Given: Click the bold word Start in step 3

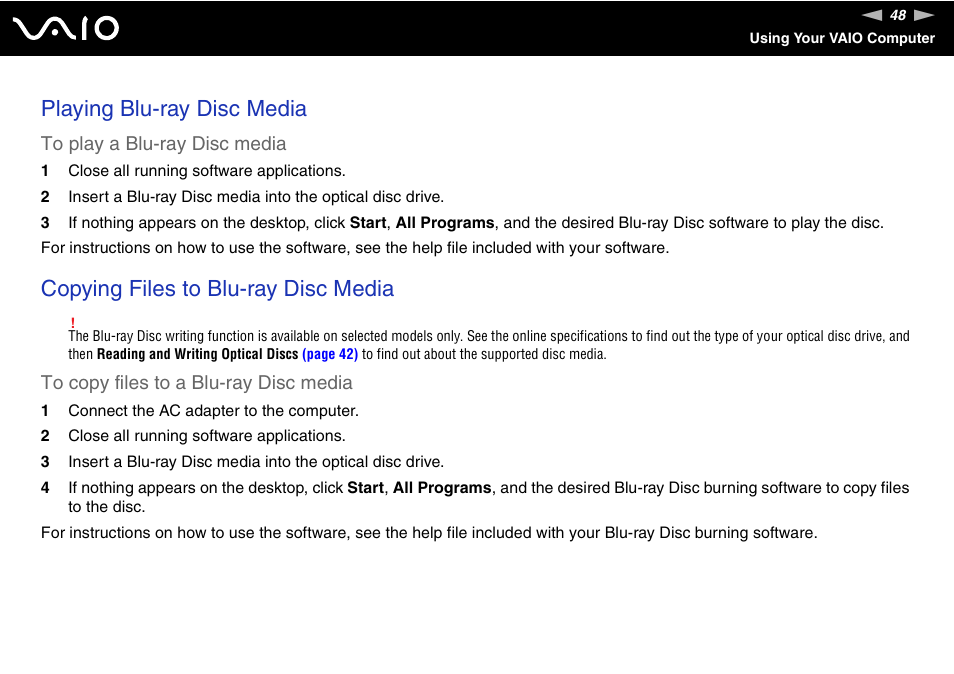Looking at the screenshot, I should [x=367, y=222].
